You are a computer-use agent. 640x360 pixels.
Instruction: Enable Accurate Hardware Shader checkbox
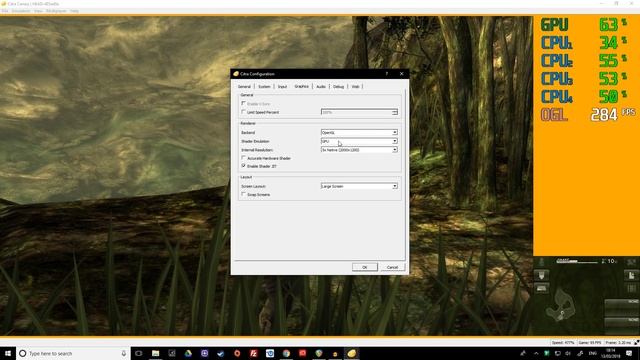(244, 158)
